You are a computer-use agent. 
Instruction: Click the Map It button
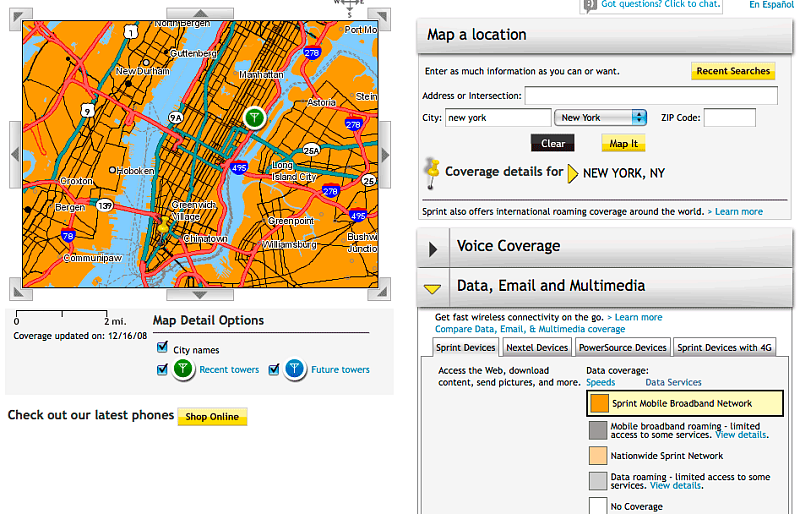[x=623, y=143]
